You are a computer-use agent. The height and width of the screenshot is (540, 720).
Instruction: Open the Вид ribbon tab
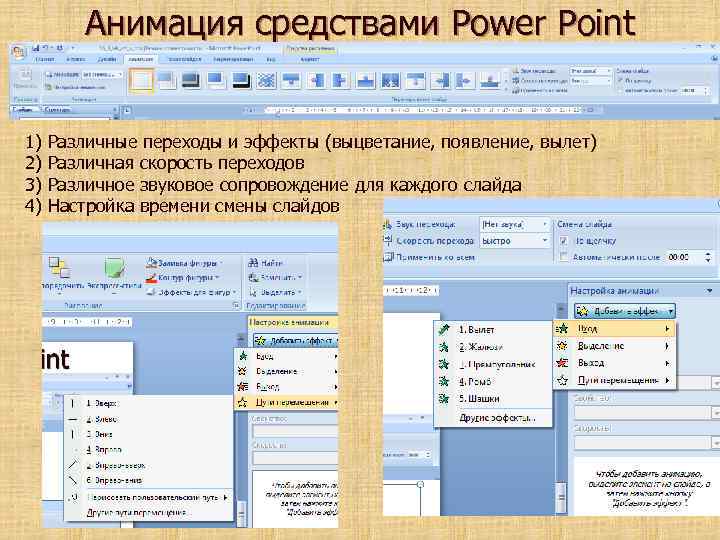[271, 59]
